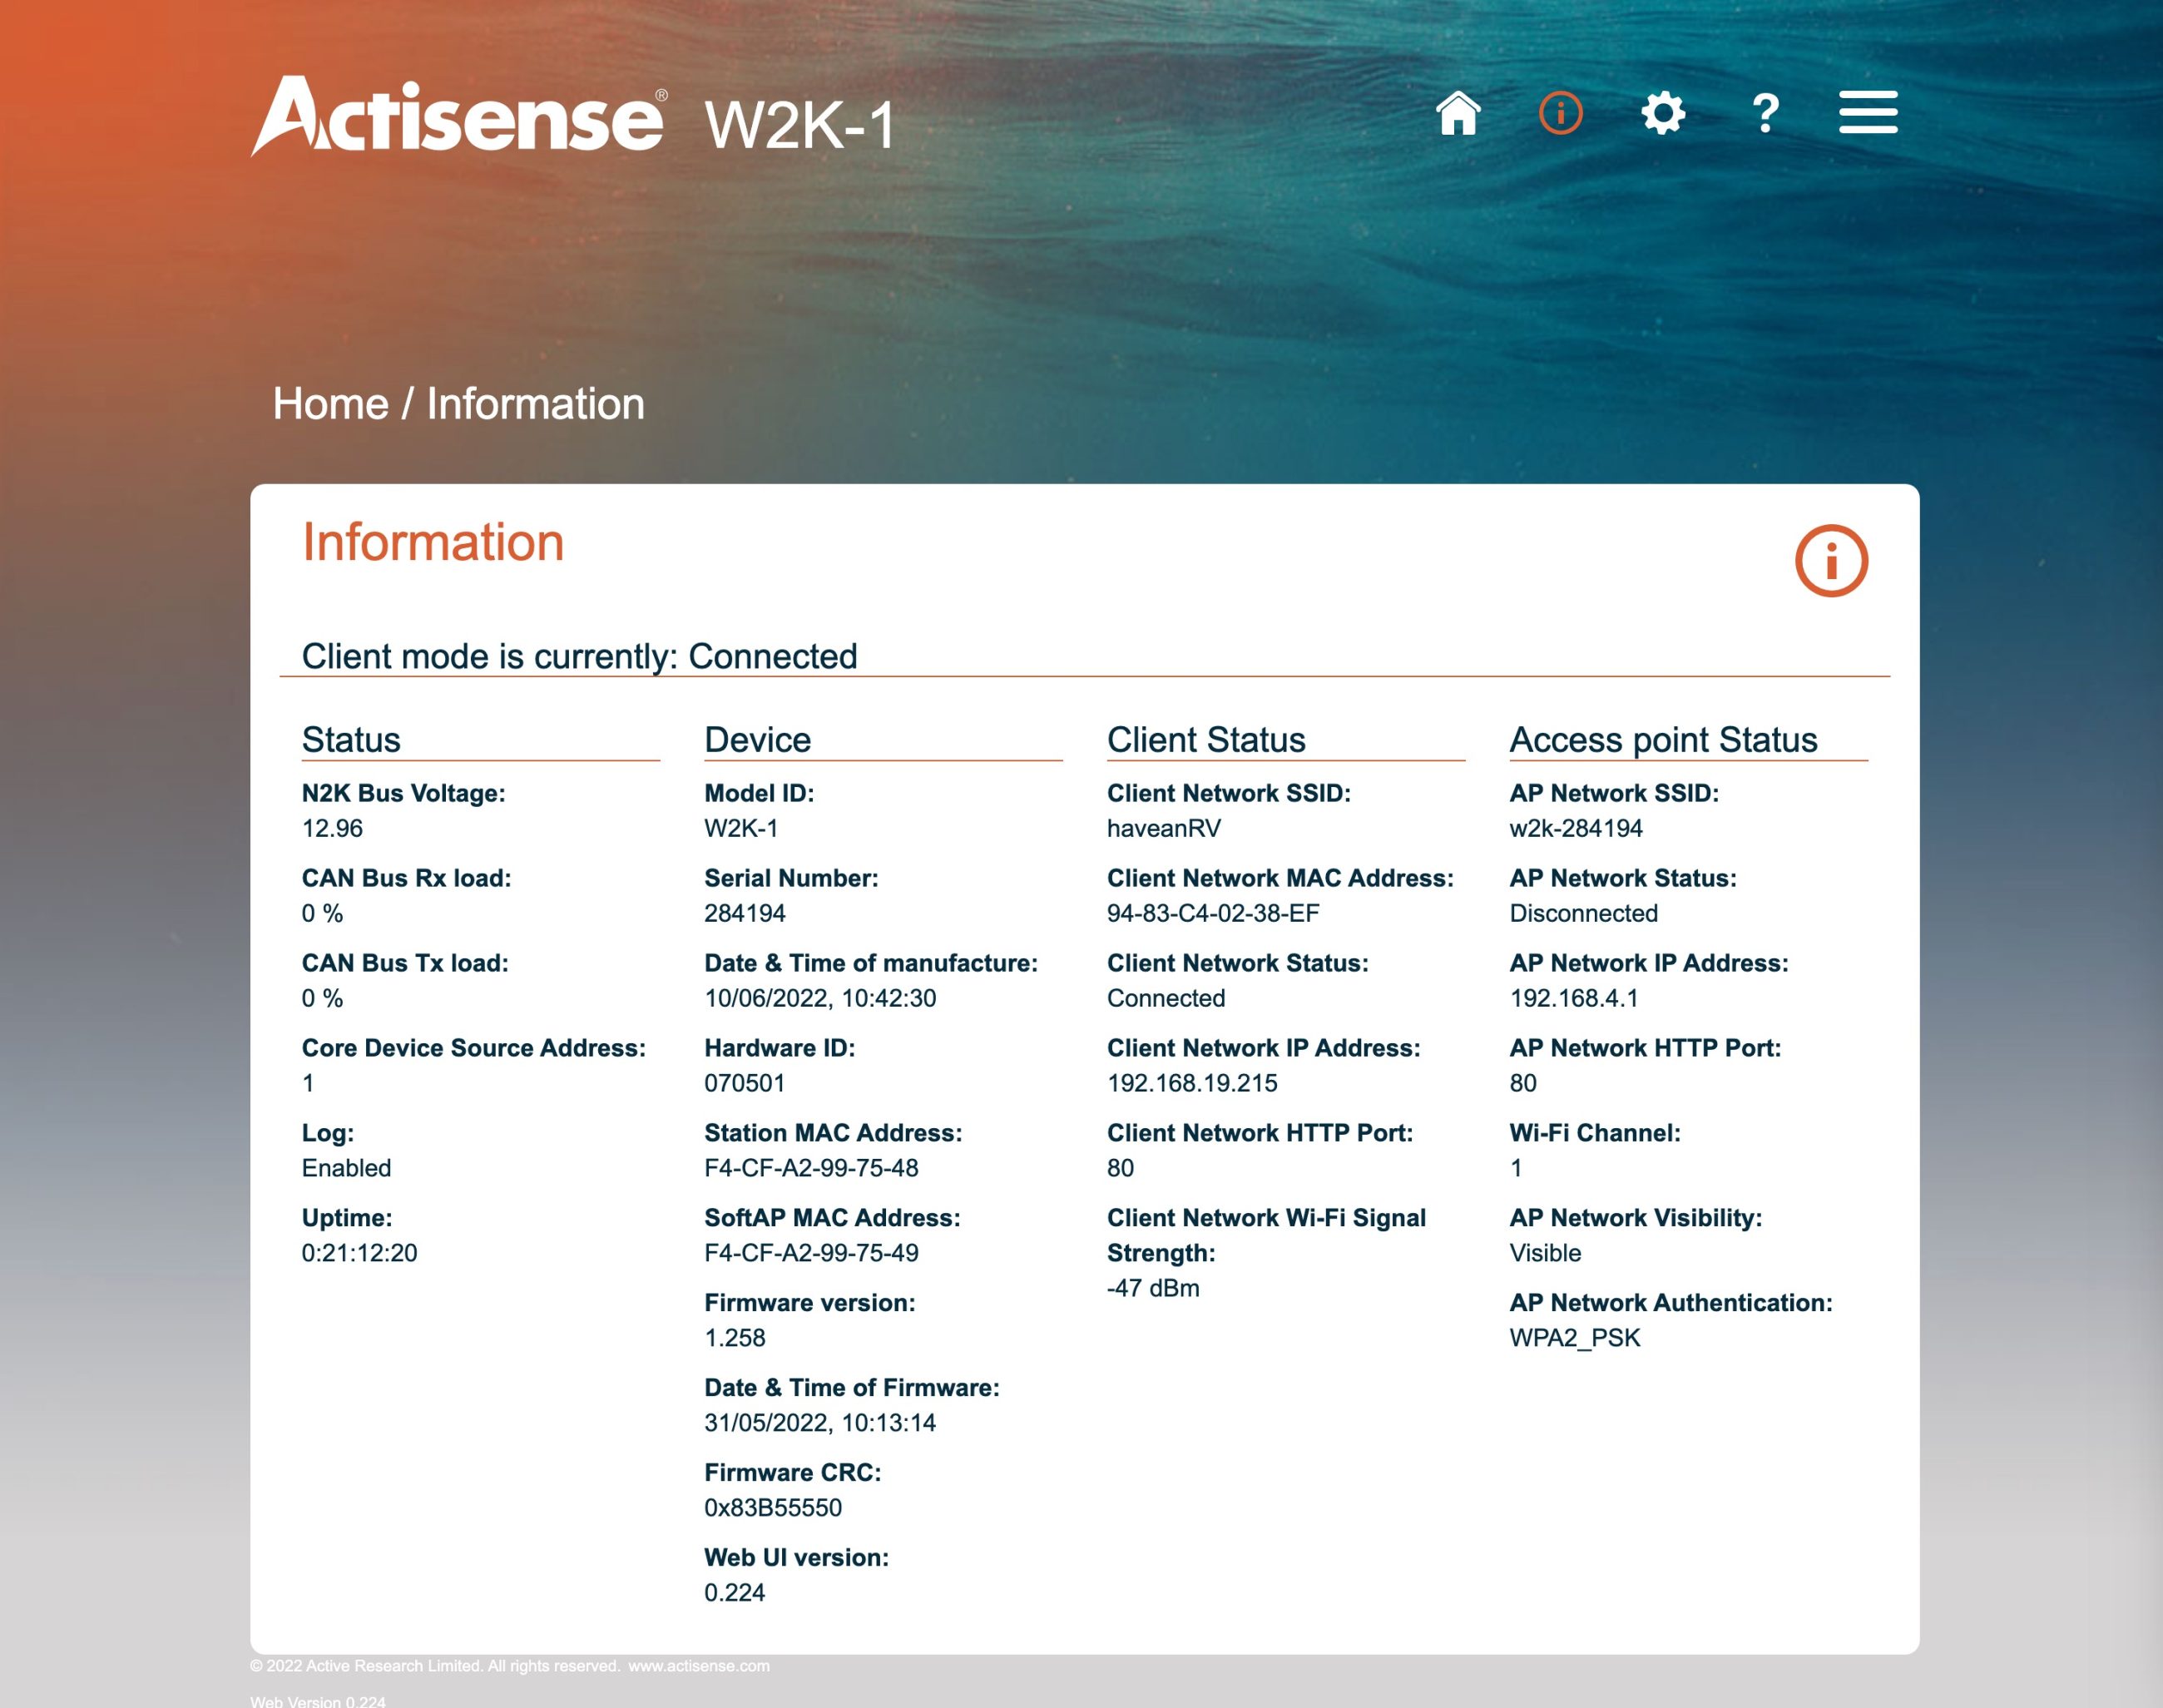
Task: Click the Firmware version value 1.258
Action: coord(735,1338)
